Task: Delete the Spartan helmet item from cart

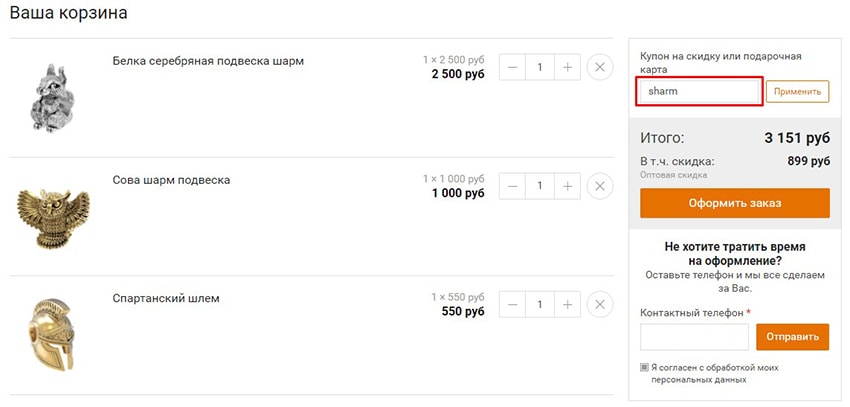Action: (x=599, y=304)
